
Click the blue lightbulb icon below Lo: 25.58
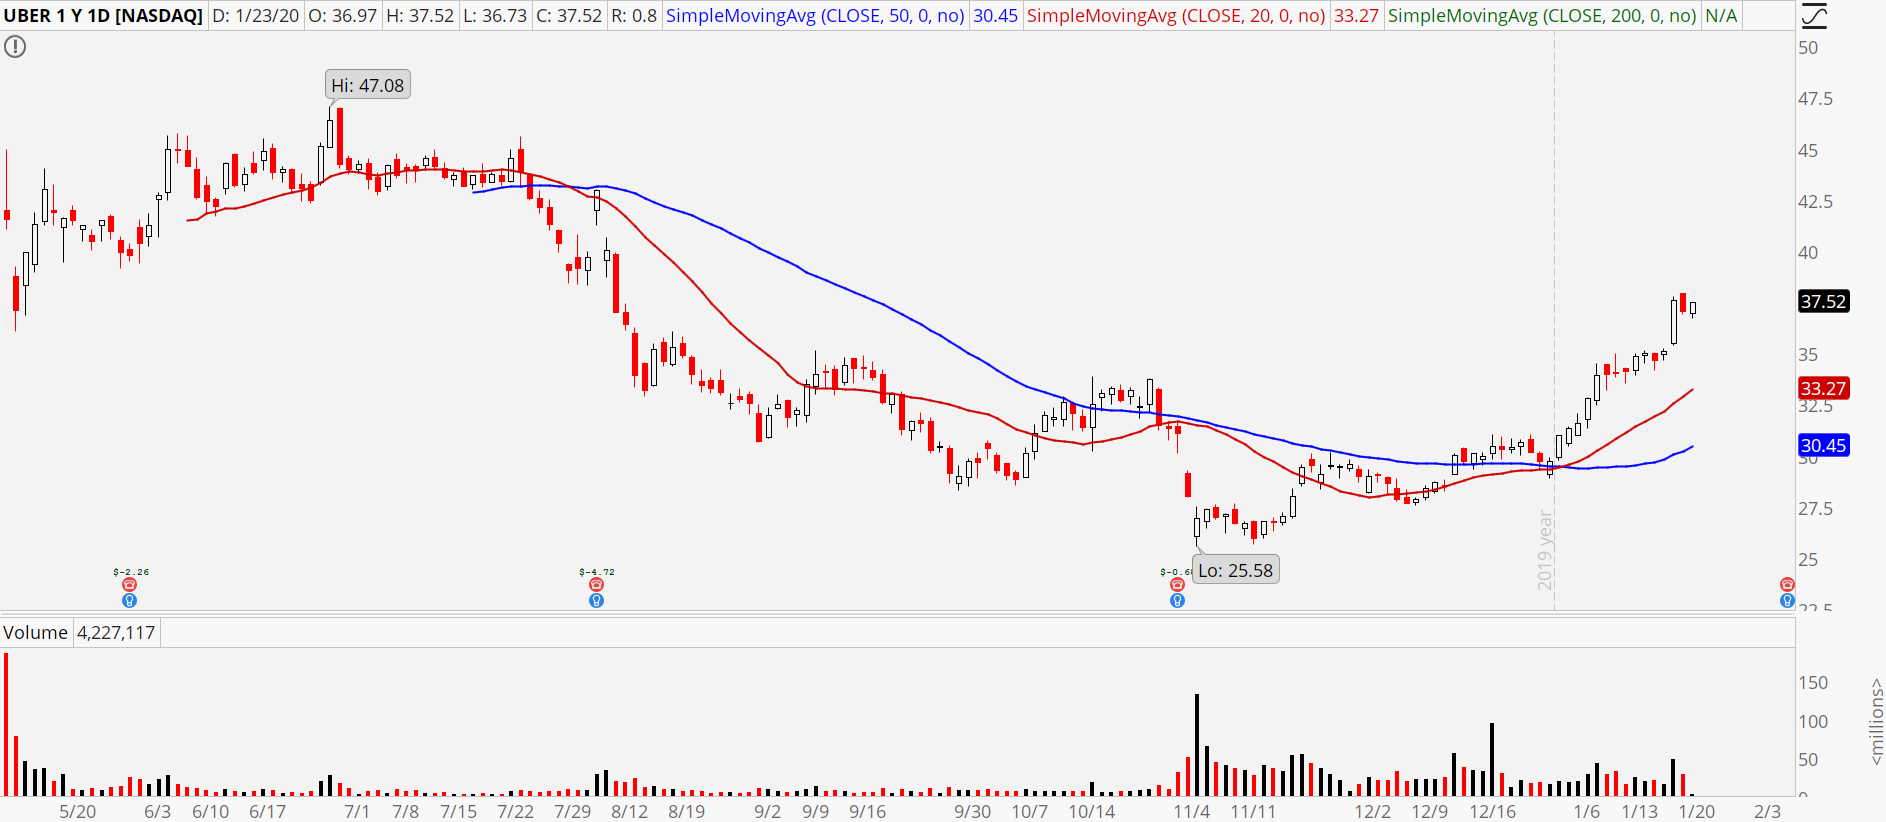1177,601
